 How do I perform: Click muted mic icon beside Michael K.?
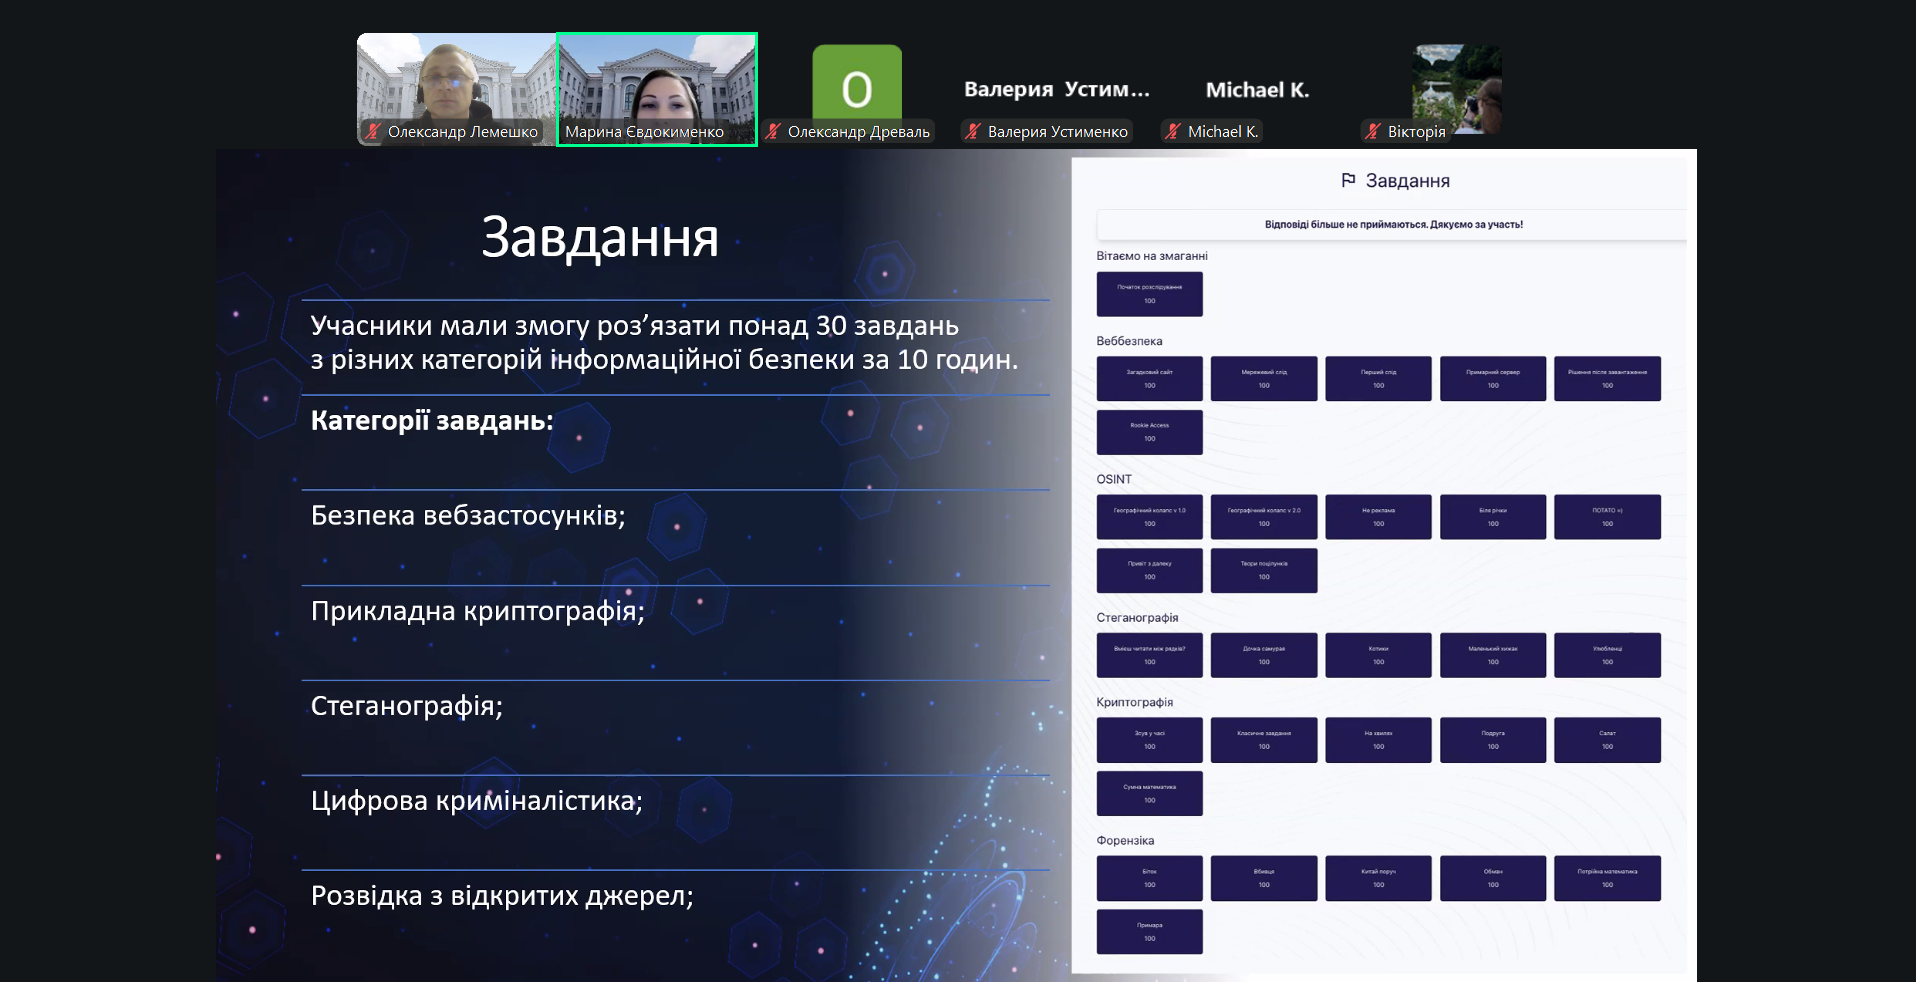[x=1173, y=132]
